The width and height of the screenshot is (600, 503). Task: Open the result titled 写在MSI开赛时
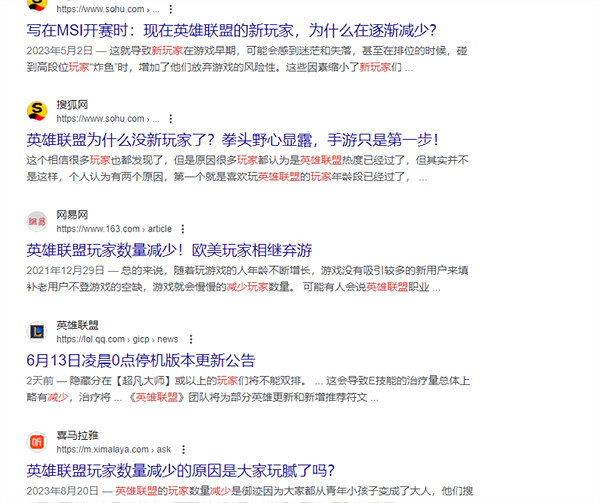coord(232,31)
